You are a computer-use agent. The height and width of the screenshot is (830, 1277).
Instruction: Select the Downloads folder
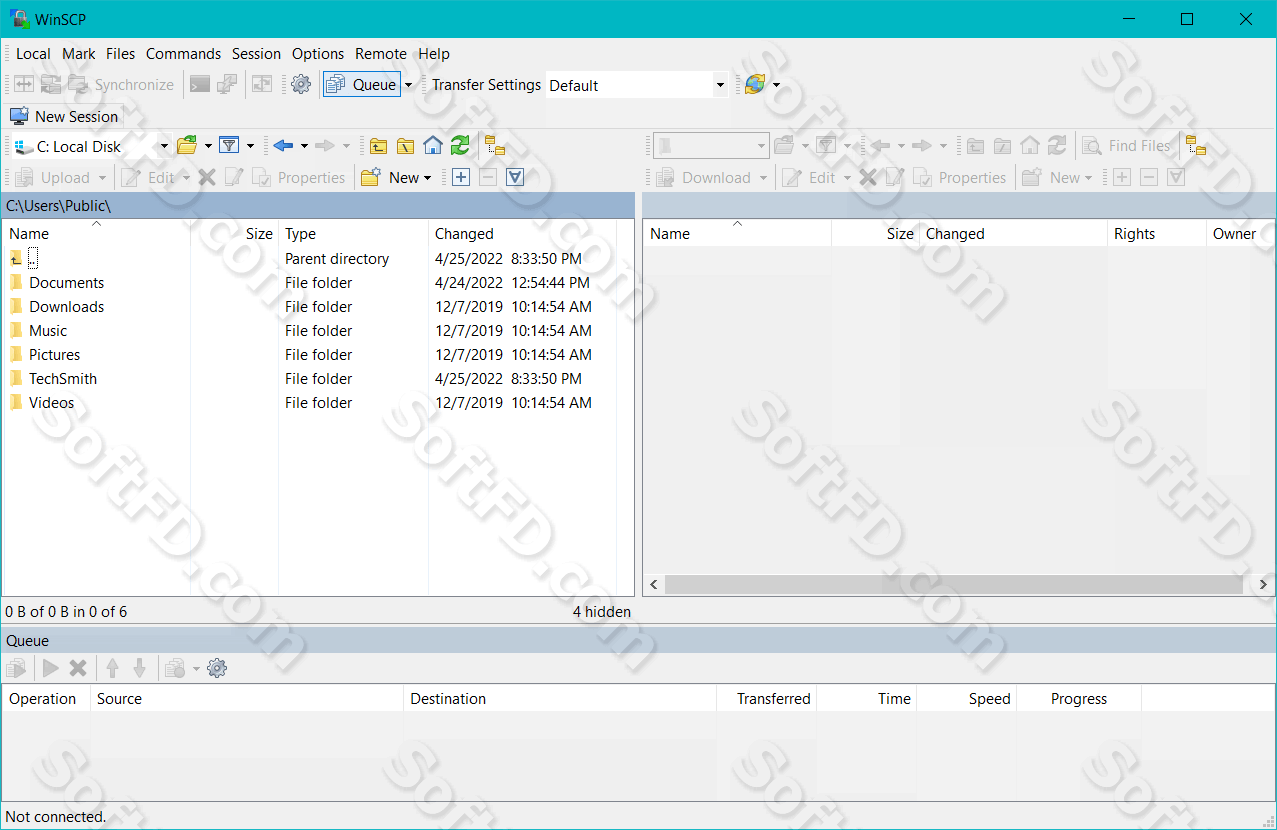pos(66,307)
